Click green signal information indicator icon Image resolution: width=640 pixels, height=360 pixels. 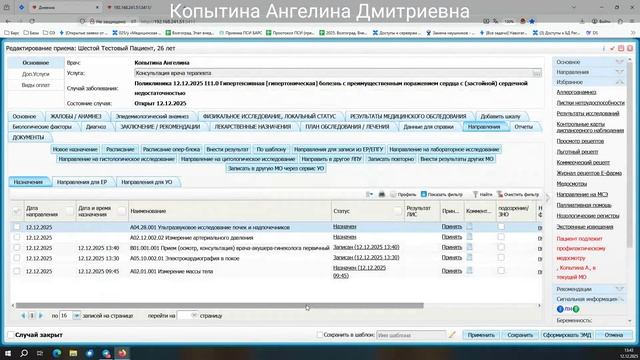(576, 309)
